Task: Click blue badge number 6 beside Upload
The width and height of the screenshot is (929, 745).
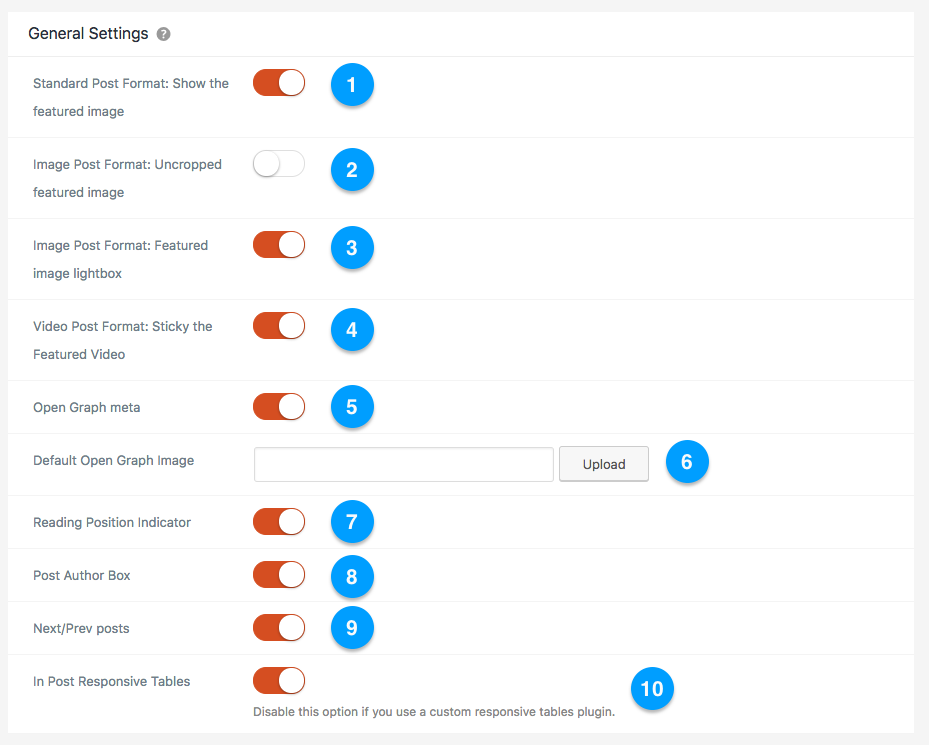Action: coord(687,462)
